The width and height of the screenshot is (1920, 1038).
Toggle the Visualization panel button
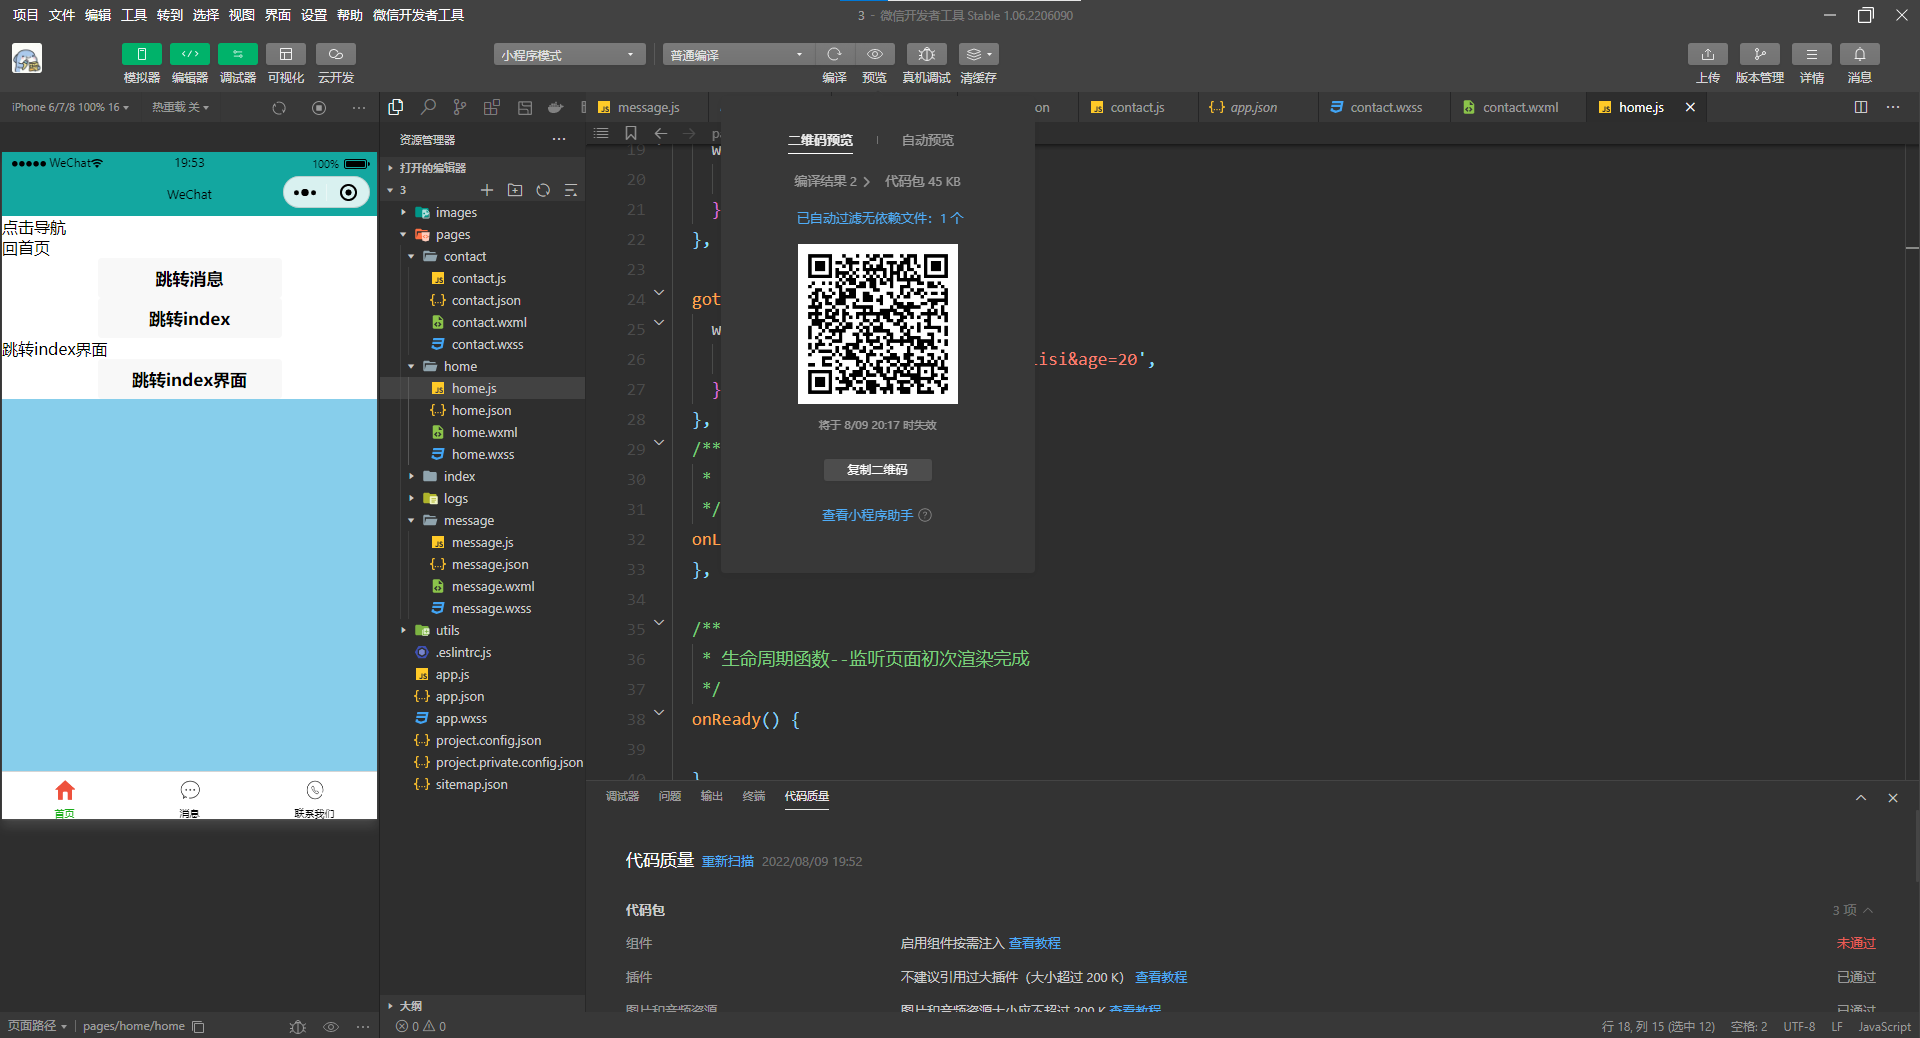(286, 54)
